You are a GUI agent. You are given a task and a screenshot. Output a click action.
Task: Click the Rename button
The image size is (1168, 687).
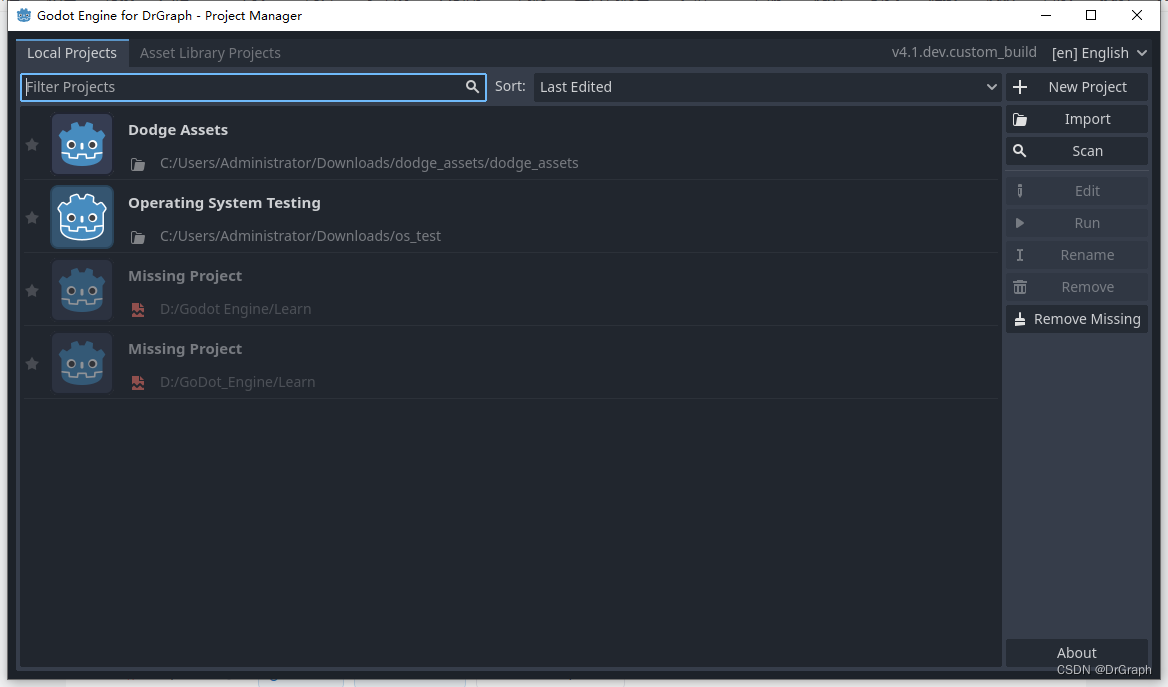pos(1076,255)
